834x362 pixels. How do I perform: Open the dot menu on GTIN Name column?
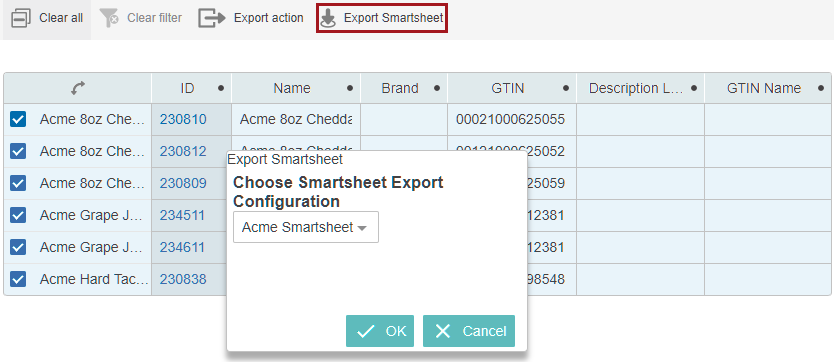822,88
